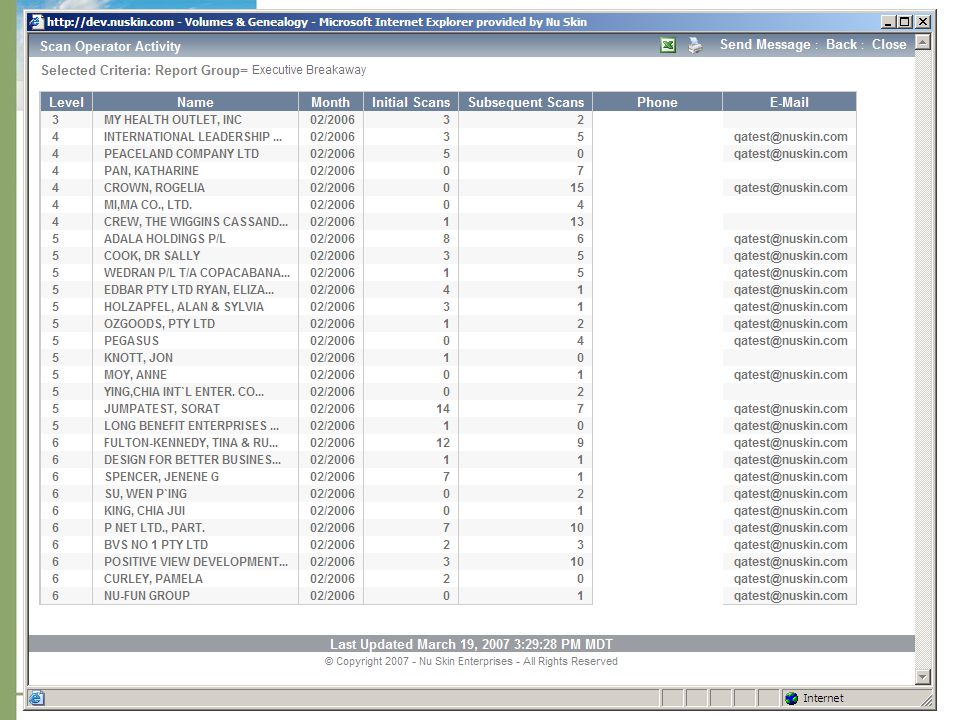960x720 pixels.
Task: Sort by Level column header
Action: 66,102
